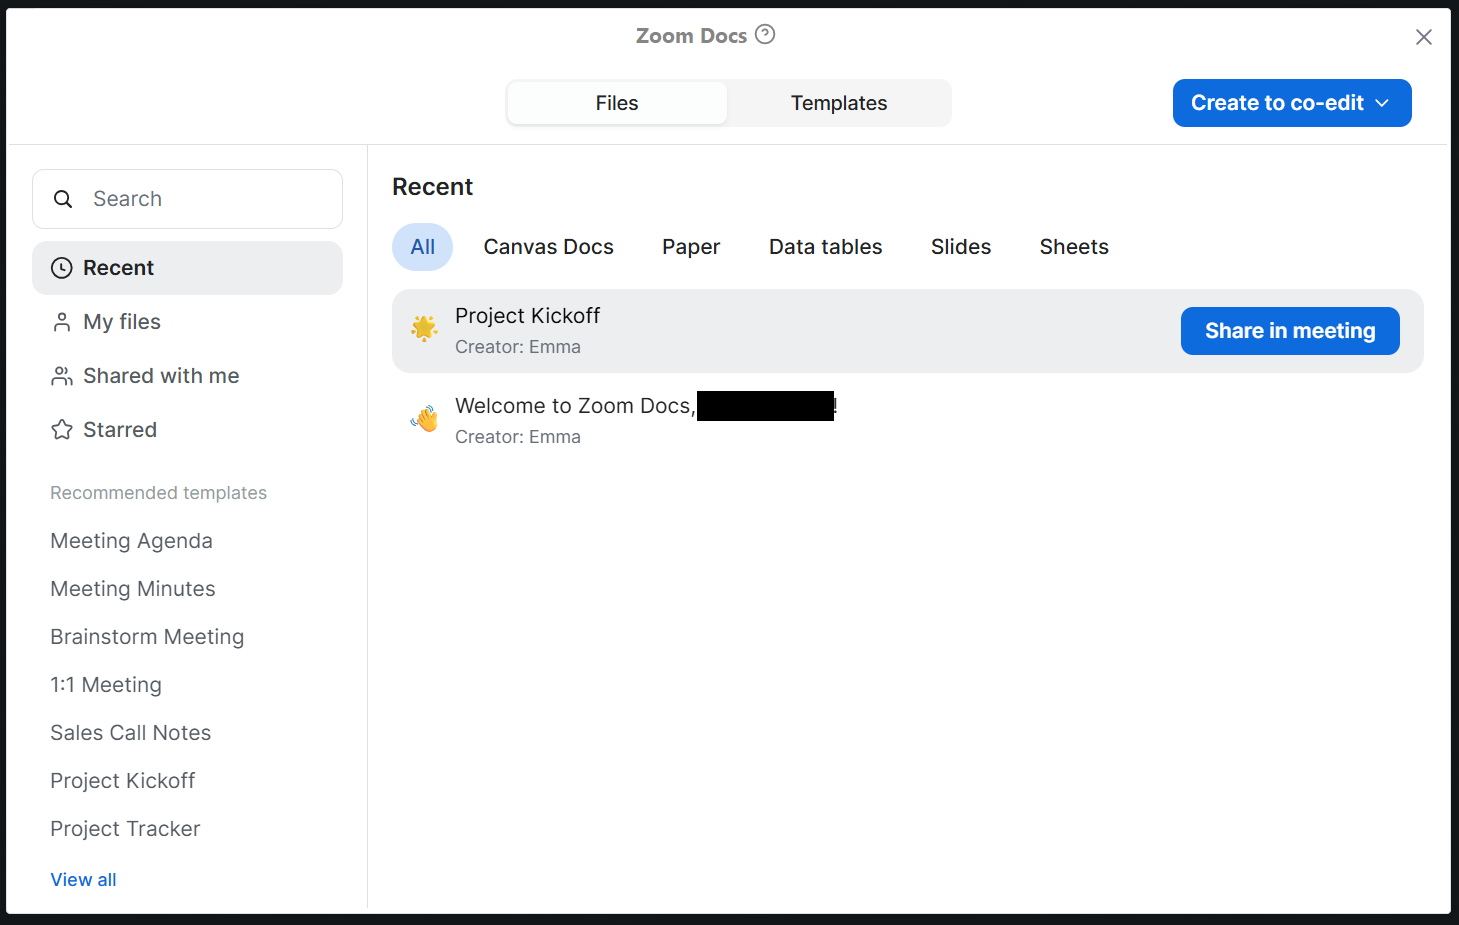Screen dimensions: 1459x925
Task: Click the Share in meeting button
Action: coord(1290,331)
